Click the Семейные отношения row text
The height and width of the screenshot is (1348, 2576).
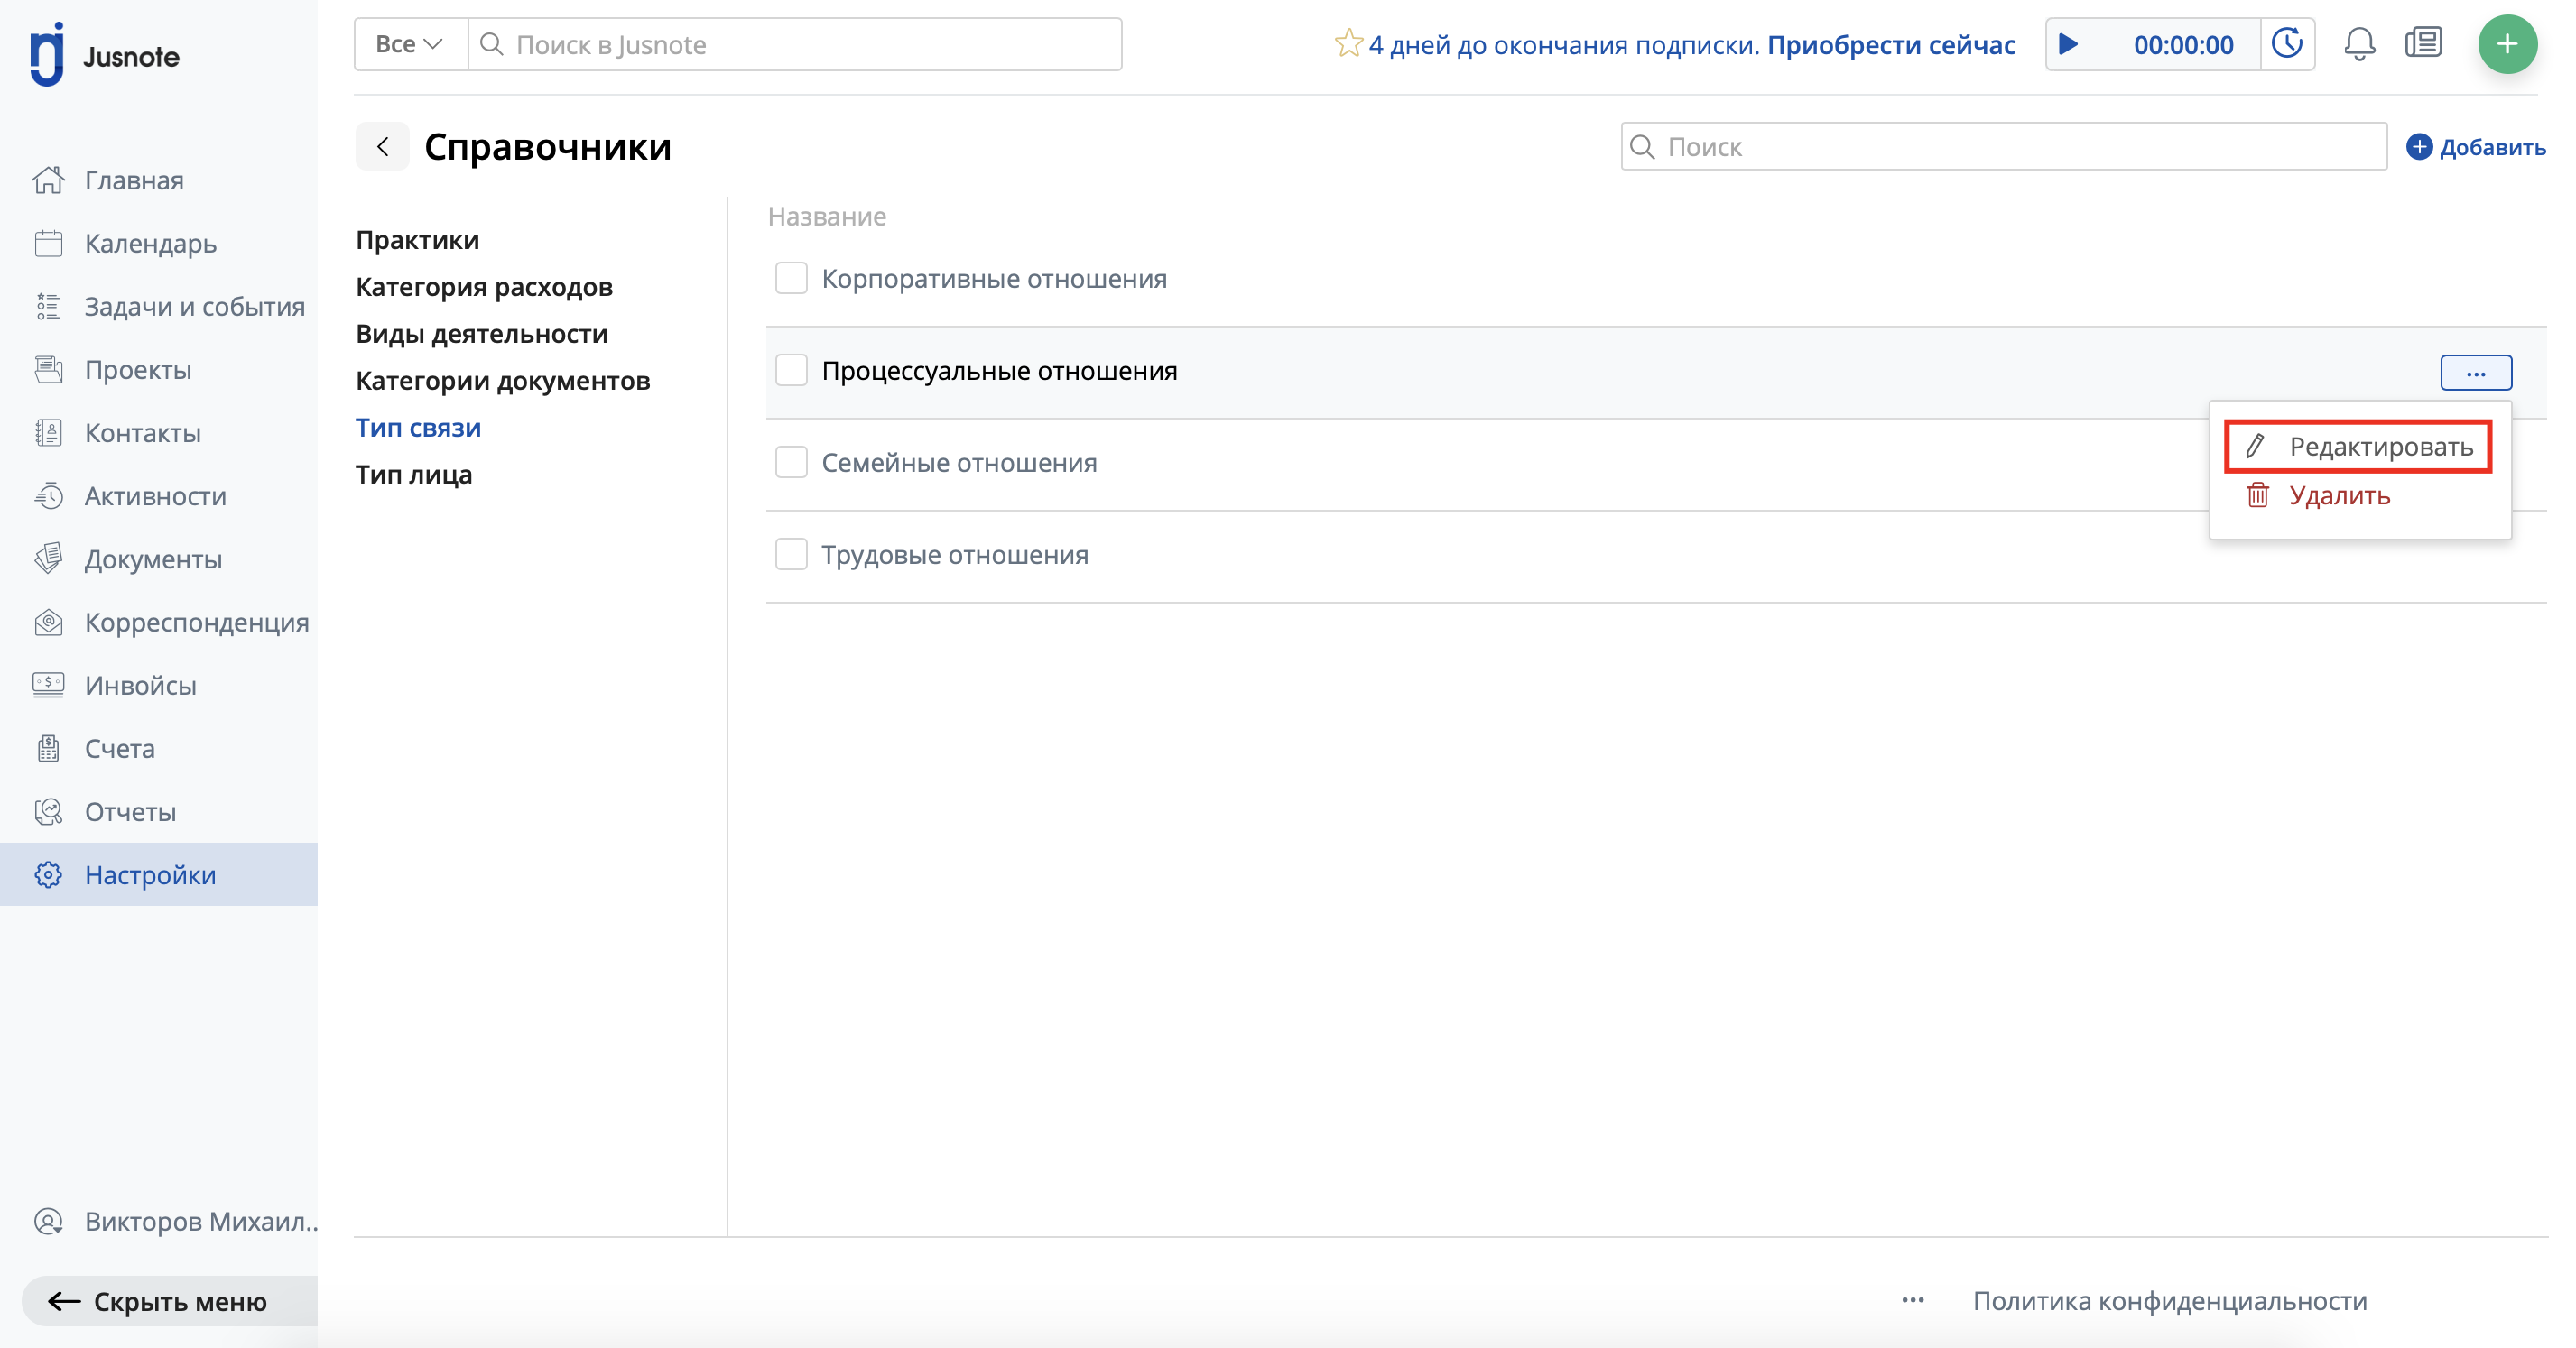(x=958, y=462)
